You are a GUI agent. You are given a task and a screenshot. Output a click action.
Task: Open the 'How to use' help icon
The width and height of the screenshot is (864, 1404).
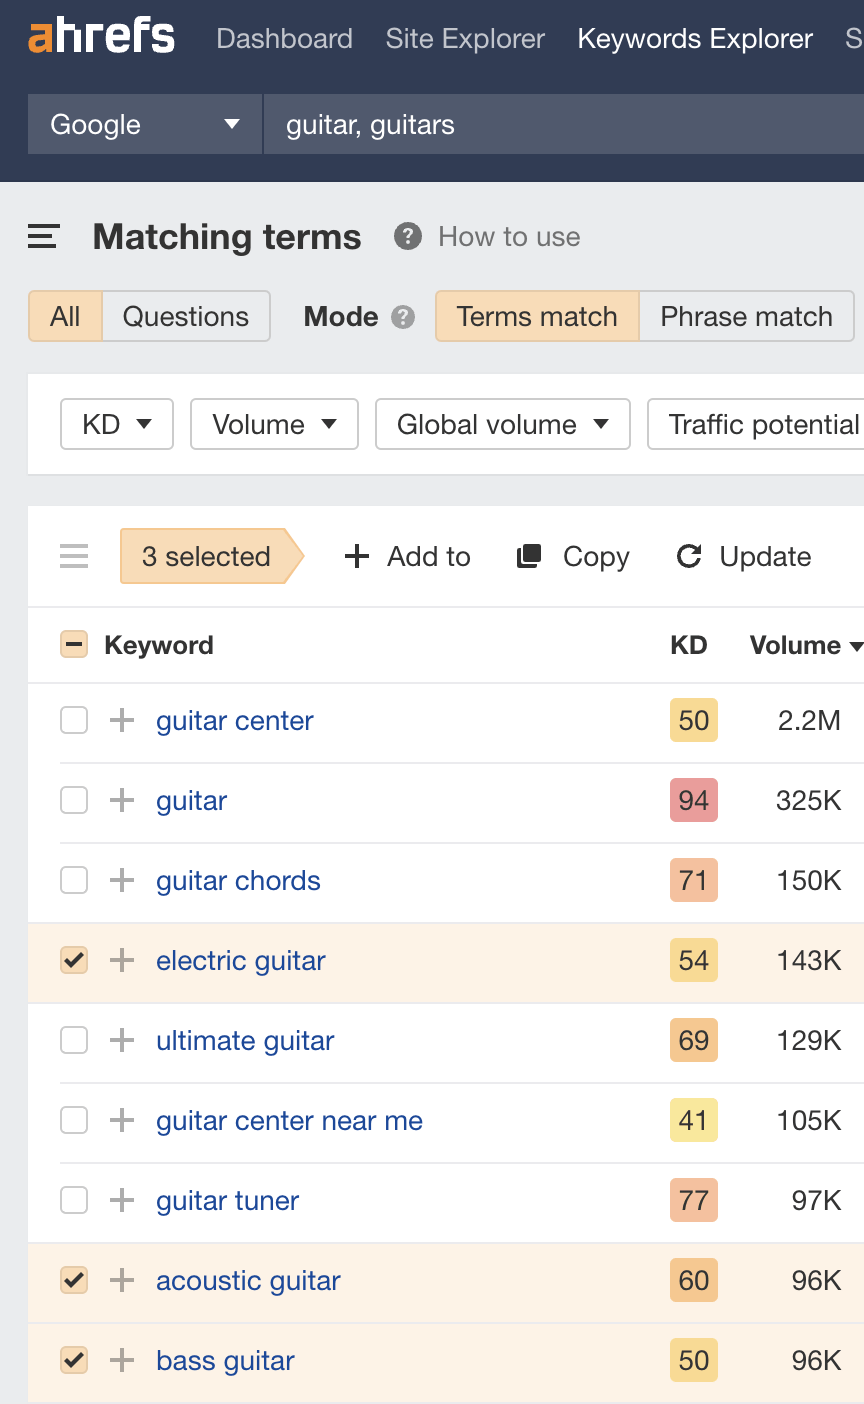[408, 237]
